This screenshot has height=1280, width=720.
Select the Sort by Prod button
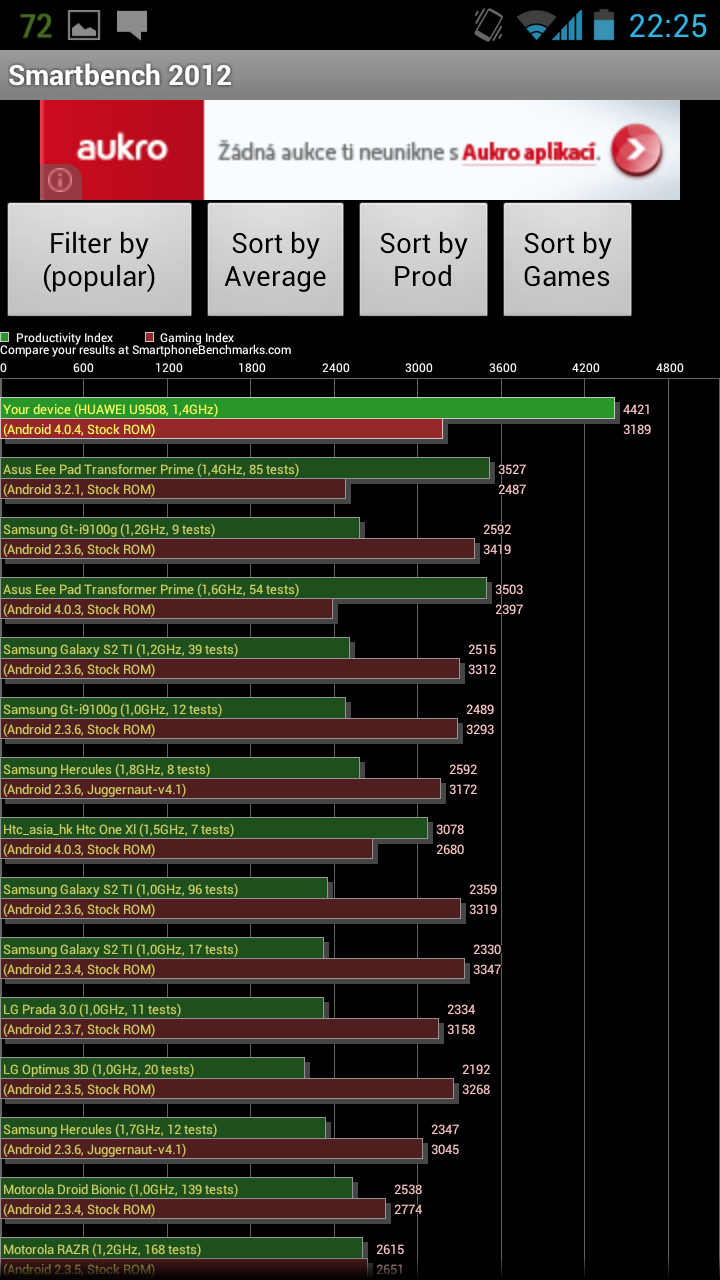pos(423,260)
